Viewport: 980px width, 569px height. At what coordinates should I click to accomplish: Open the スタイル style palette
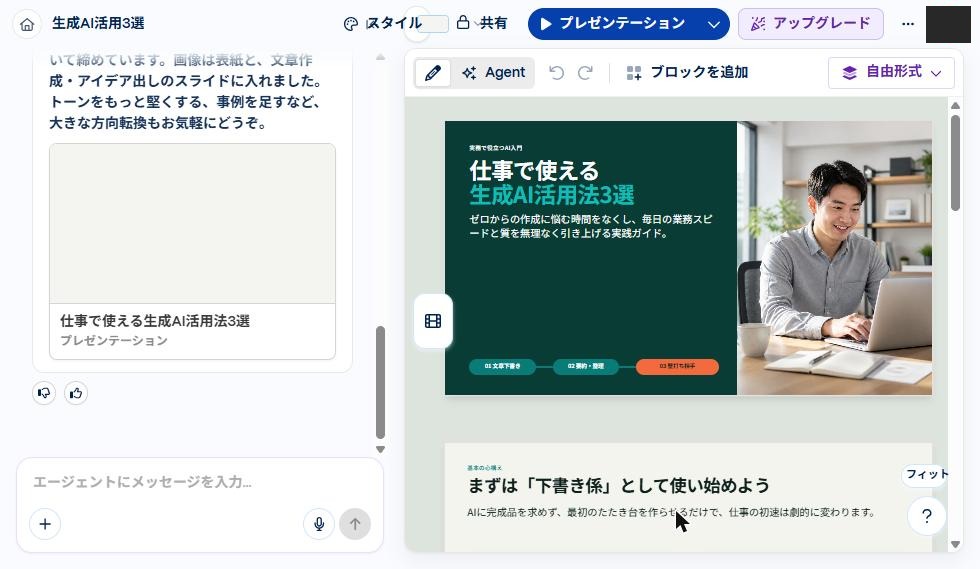pyautogui.click(x=383, y=24)
